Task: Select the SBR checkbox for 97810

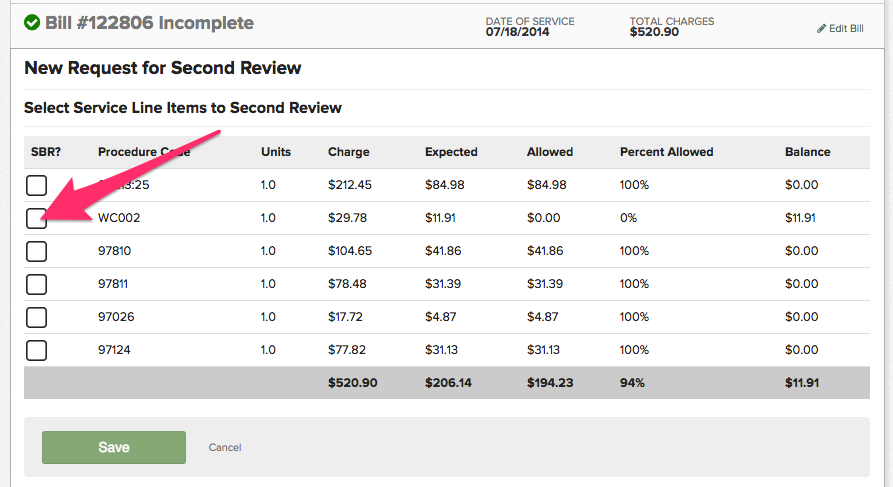Action: click(36, 251)
